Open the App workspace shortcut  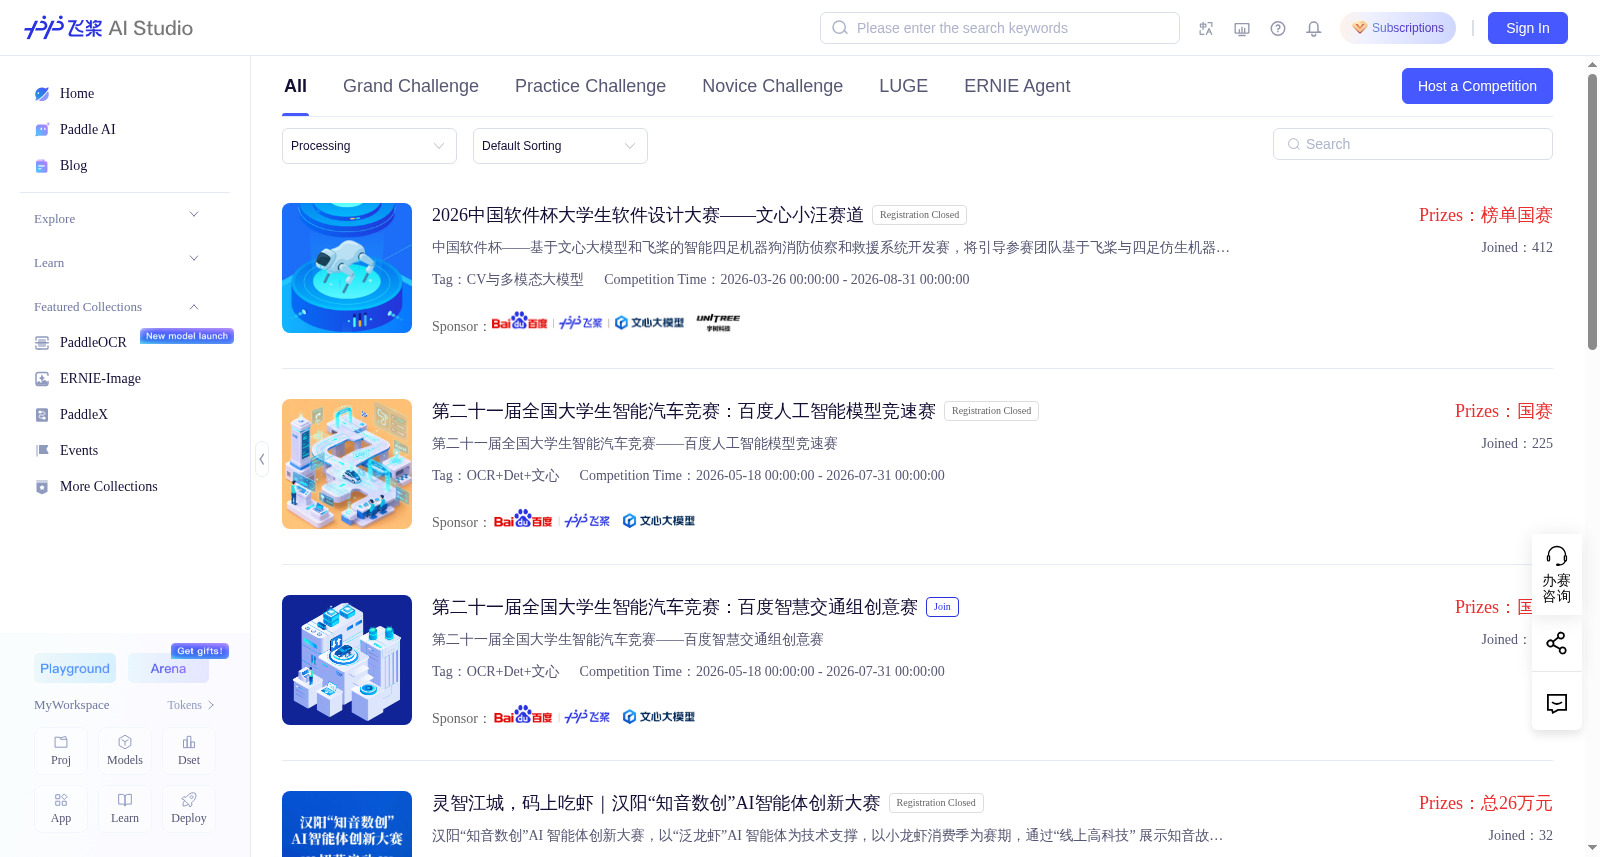[61, 809]
